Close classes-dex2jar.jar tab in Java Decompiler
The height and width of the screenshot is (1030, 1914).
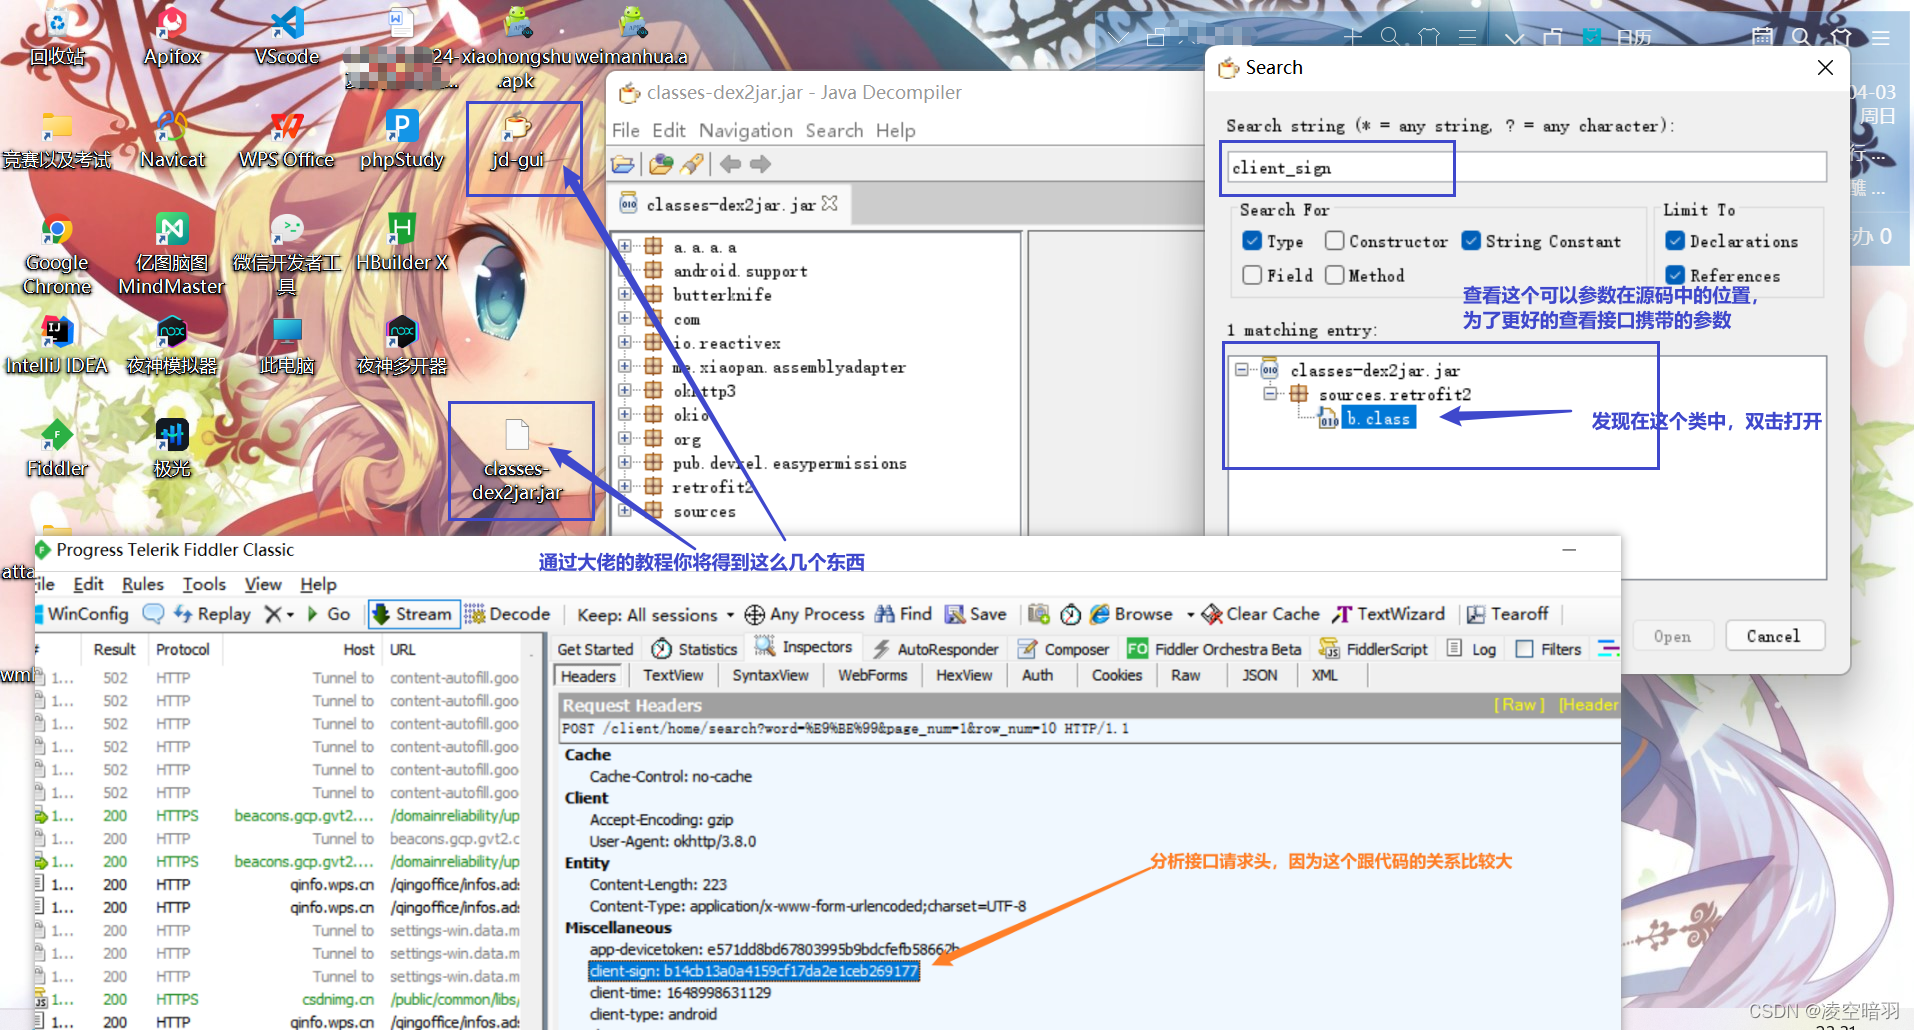(829, 203)
